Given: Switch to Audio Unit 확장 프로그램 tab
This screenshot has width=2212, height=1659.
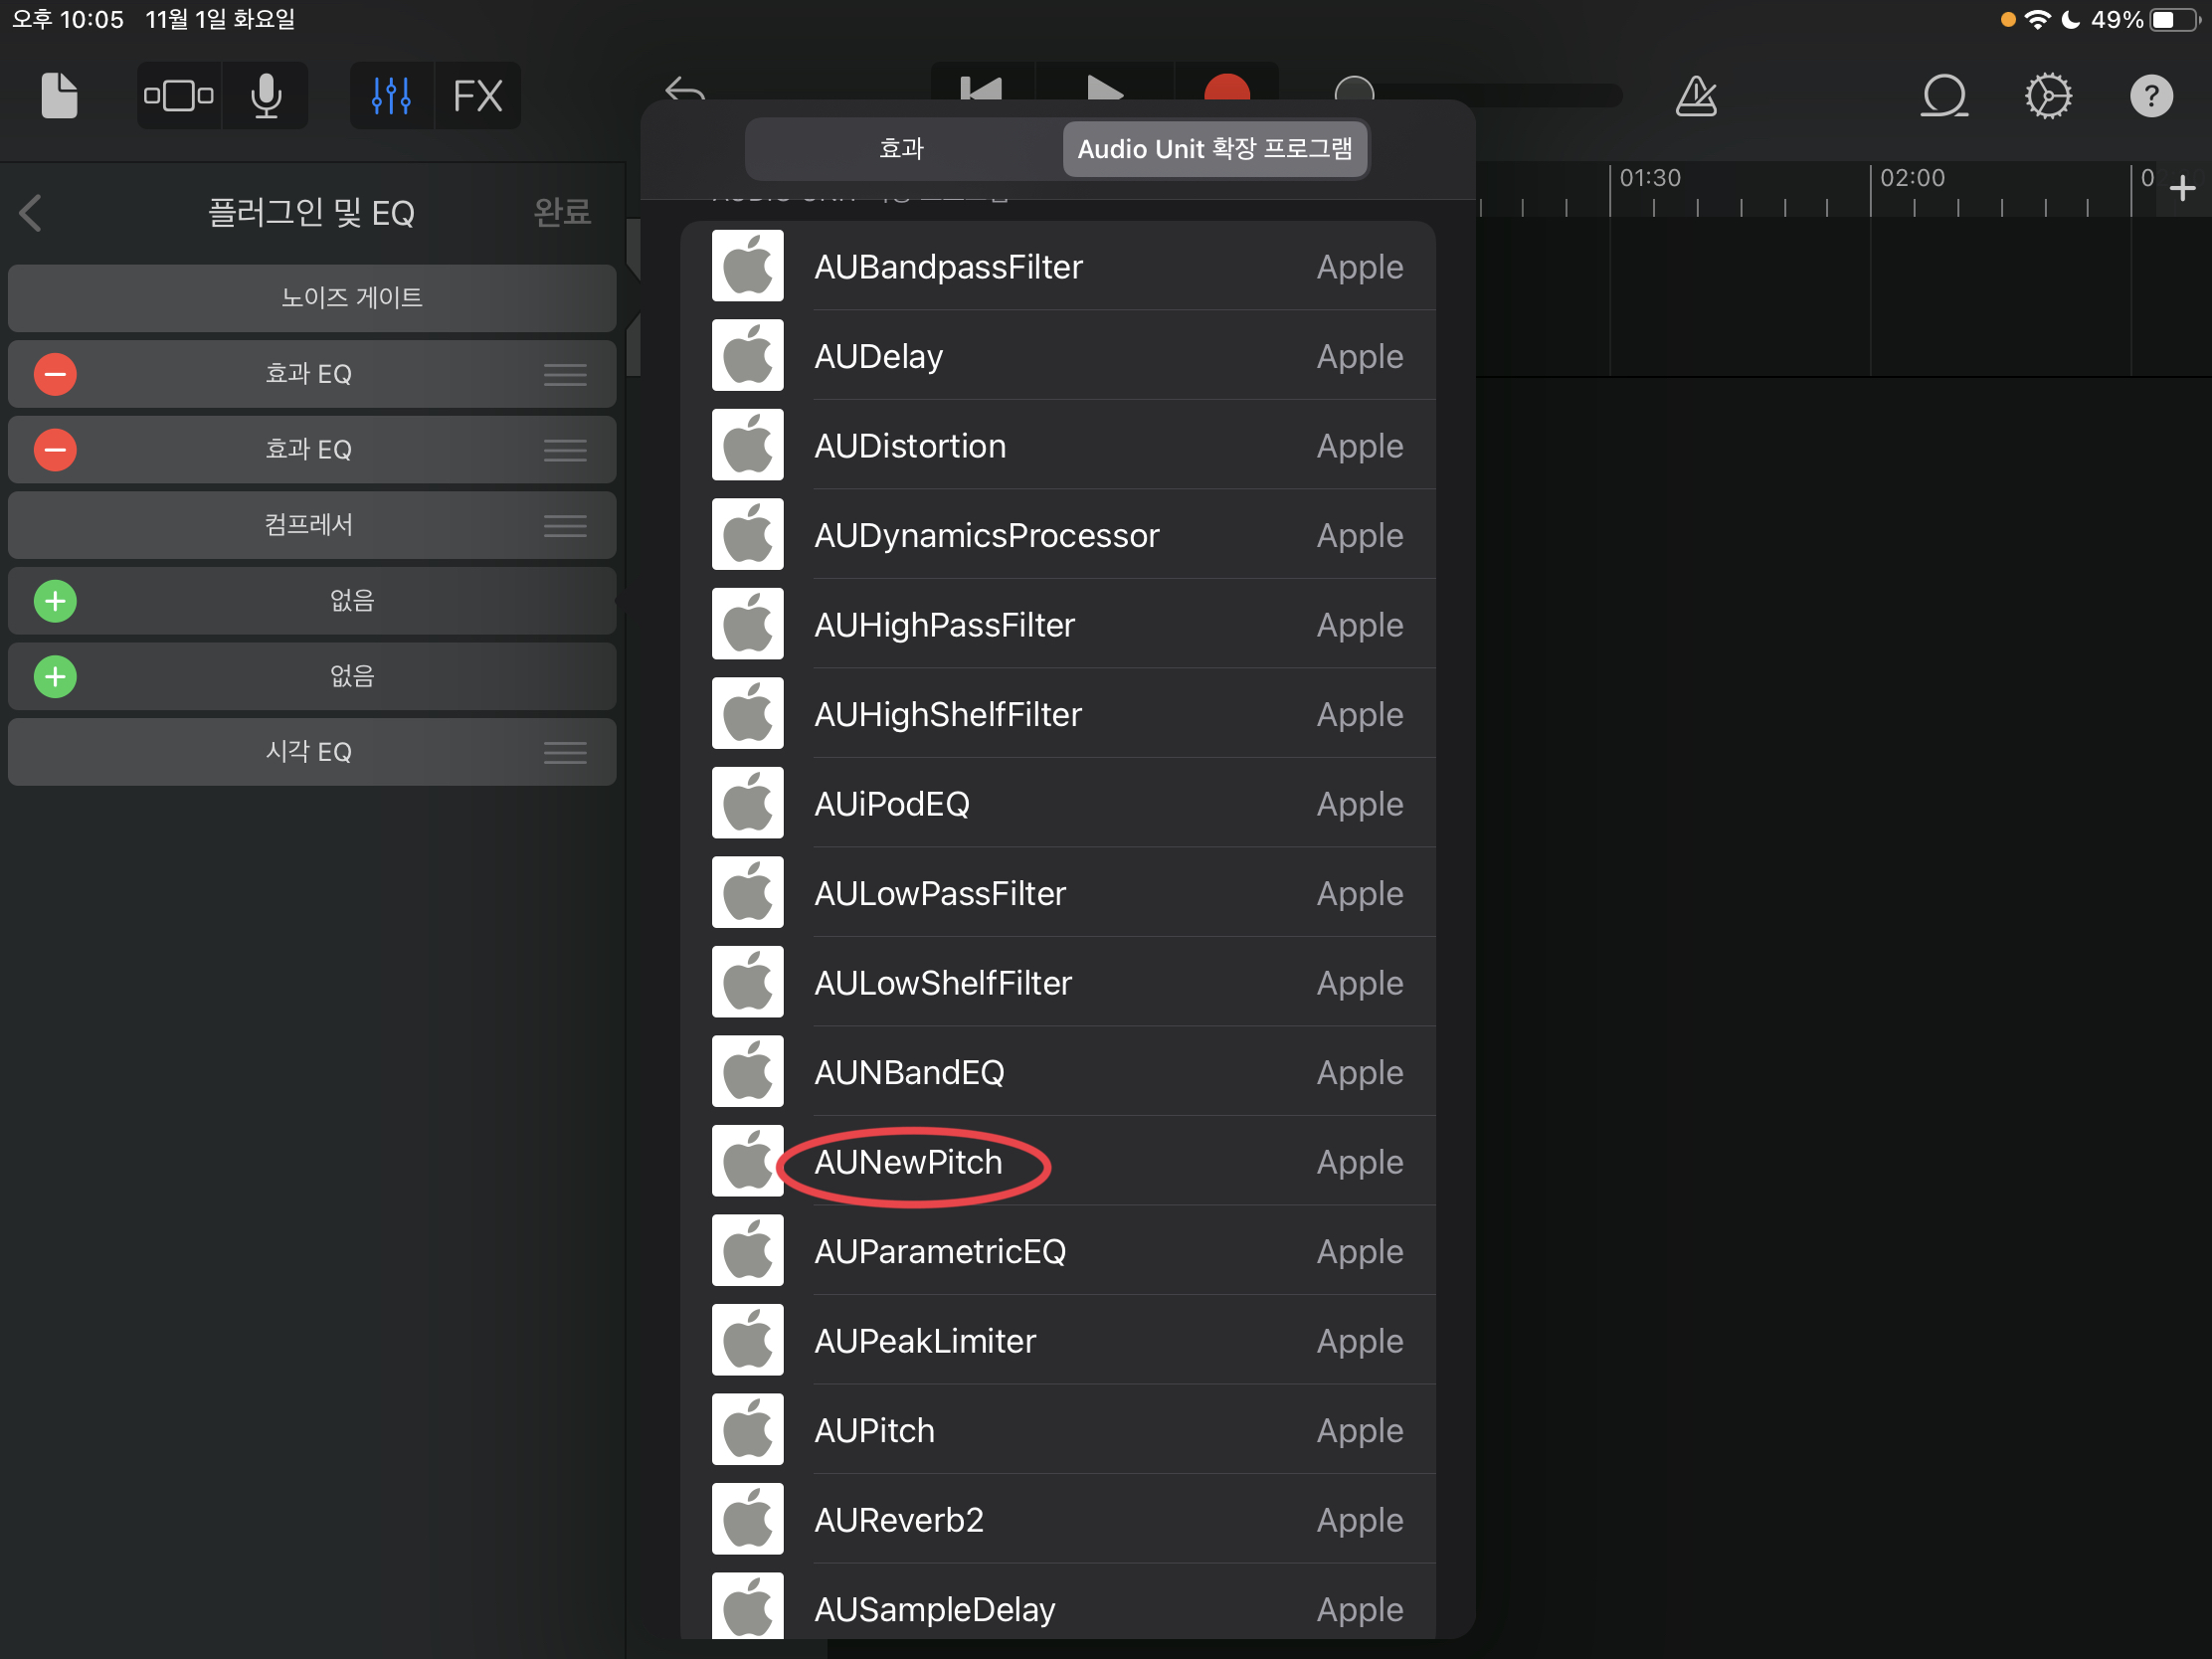Looking at the screenshot, I should pyautogui.click(x=1214, y=149).
